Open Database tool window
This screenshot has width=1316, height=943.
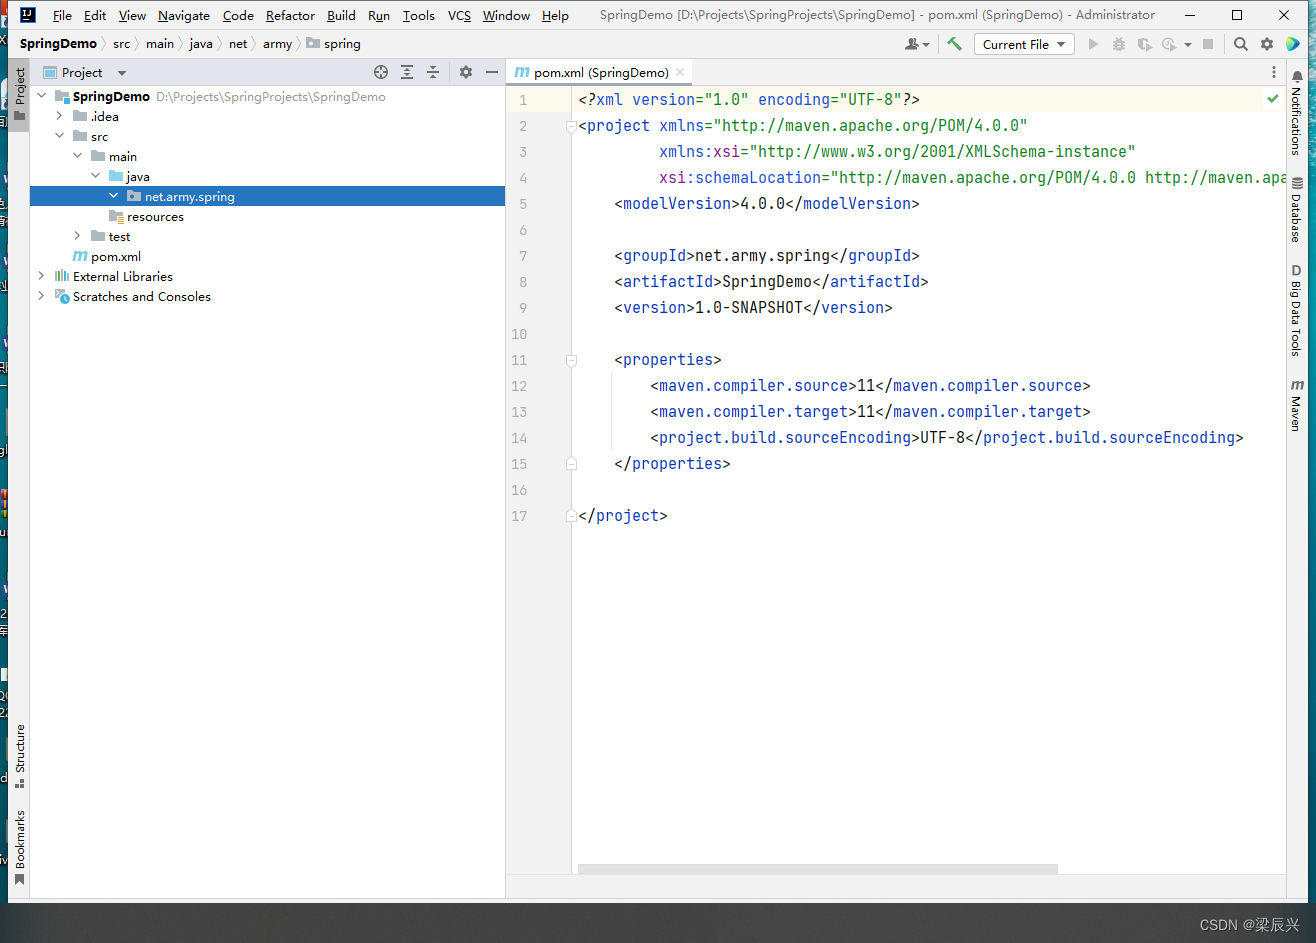(x=1296, y=209)
